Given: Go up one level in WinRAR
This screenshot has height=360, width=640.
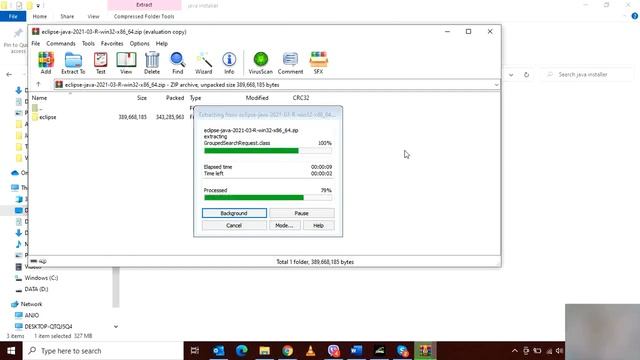Looking at the screenshot, I should [x=38, y=84].
